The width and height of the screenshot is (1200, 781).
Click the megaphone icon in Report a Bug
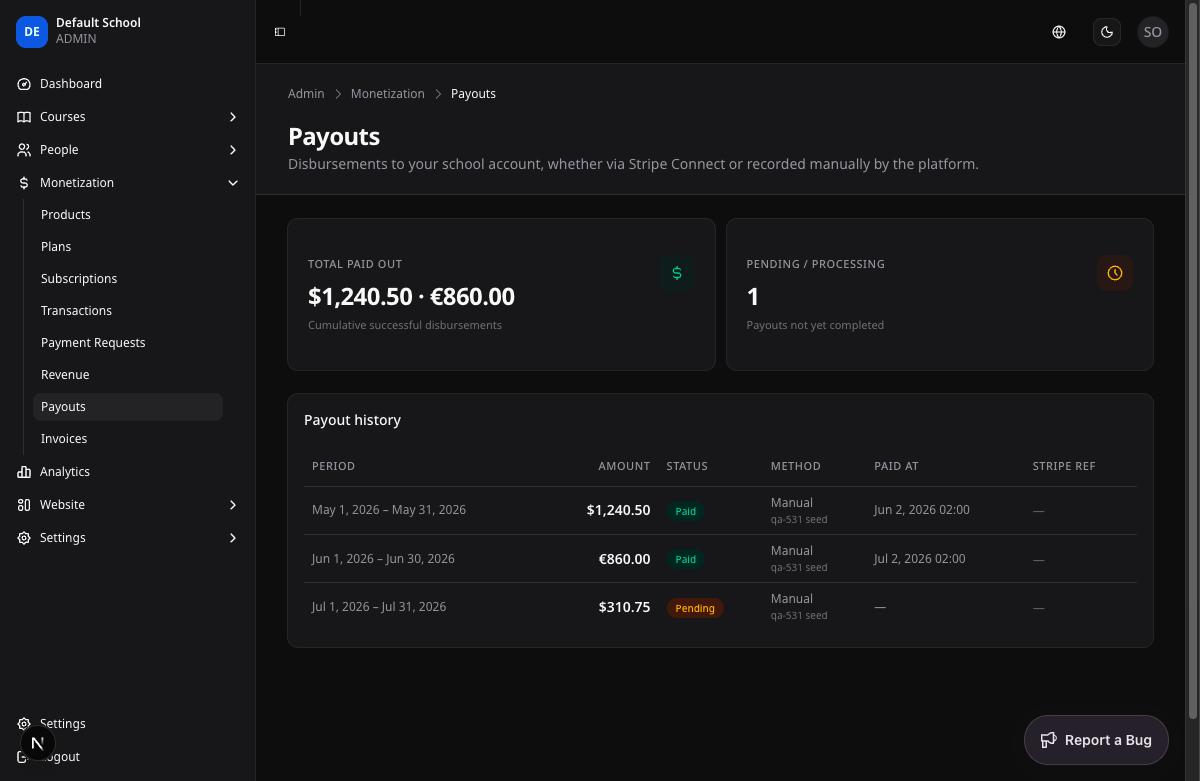tap(1049, 740)
